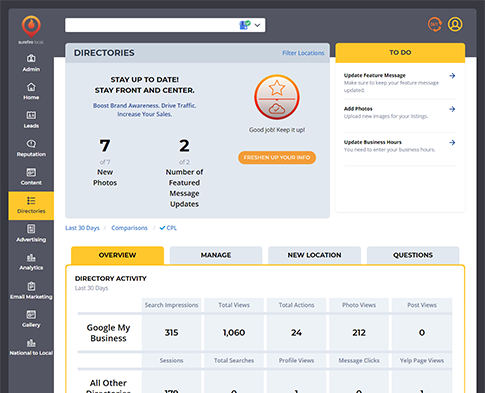Open the Admin section icon
Viewport: 485px width, 393px height.
click(x=31, y=58)
